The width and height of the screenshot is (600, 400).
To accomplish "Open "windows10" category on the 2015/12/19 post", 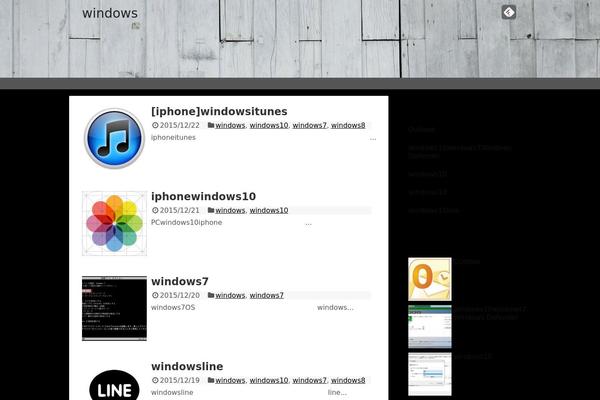I will click(x=269, y=380).
